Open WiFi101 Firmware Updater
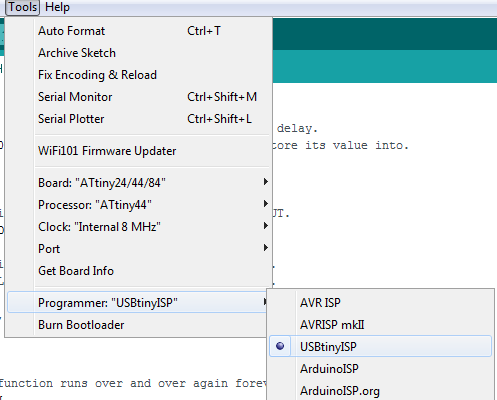This screenshot has width=497, height=400. click(x=138, y=151)
